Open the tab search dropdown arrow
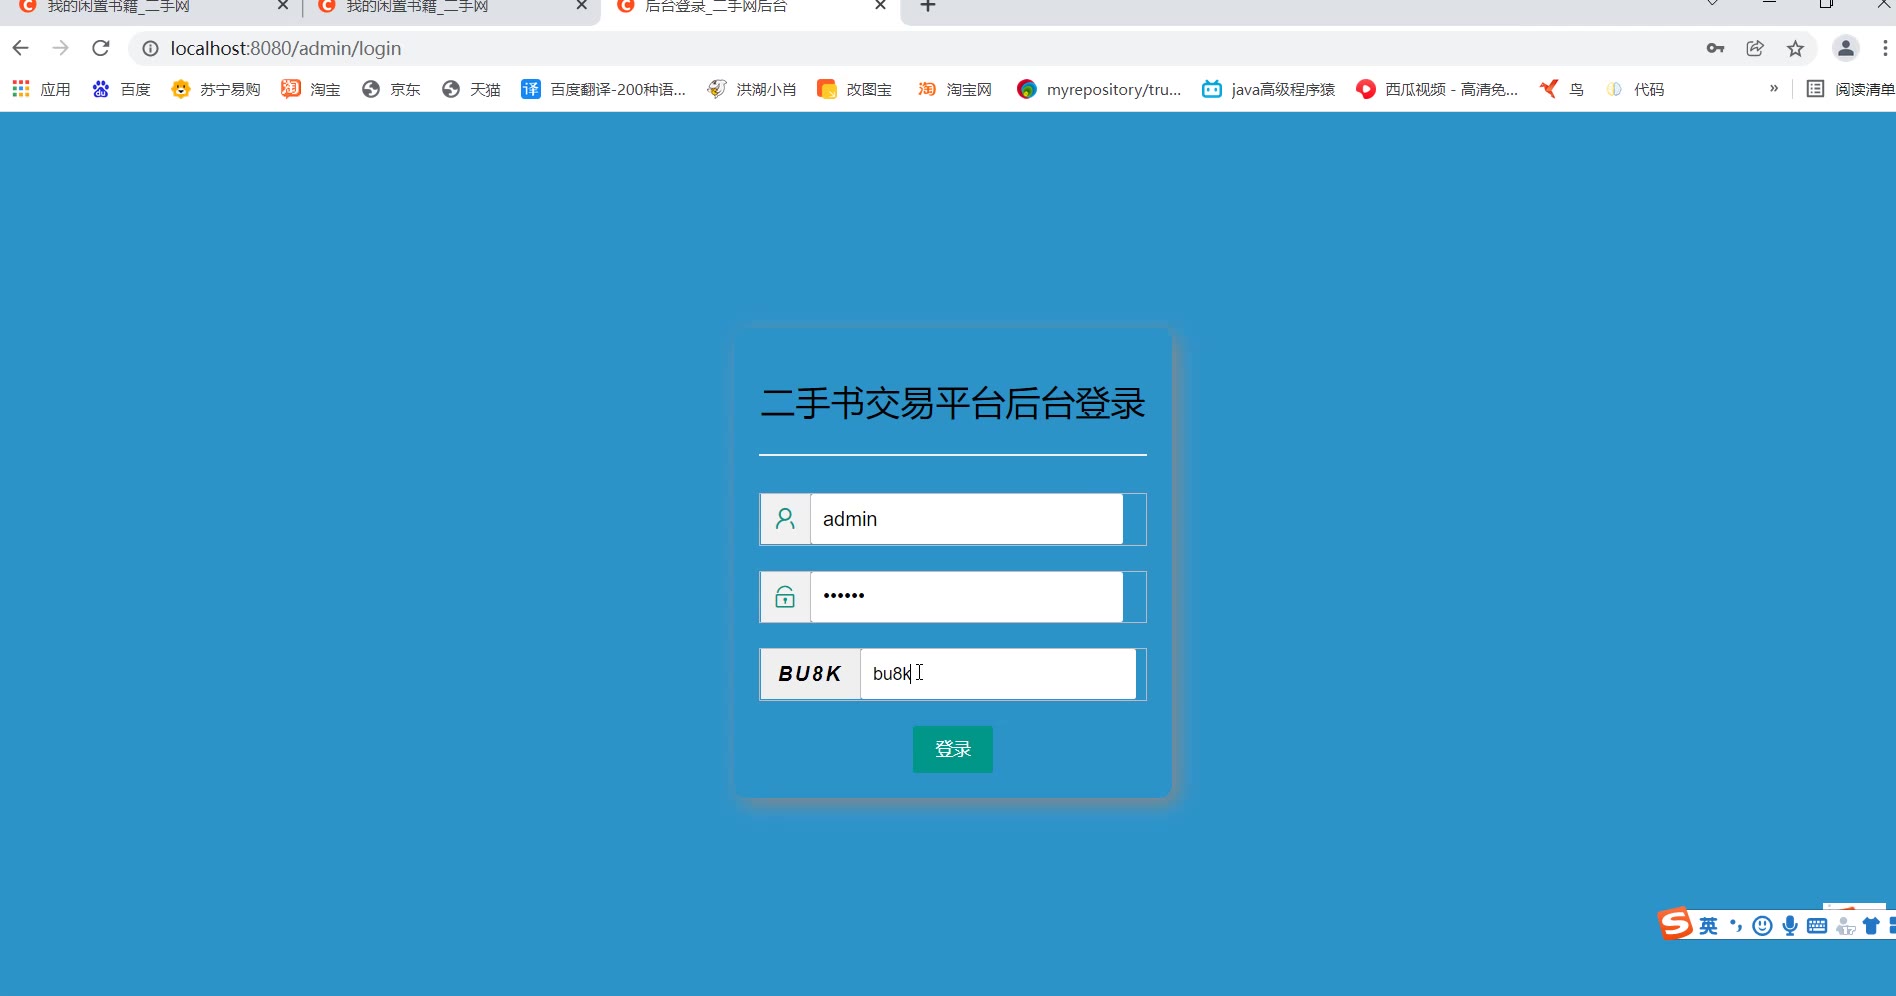The height and width of the screenshot is (996, 1896). click(x=1712, y=4)
